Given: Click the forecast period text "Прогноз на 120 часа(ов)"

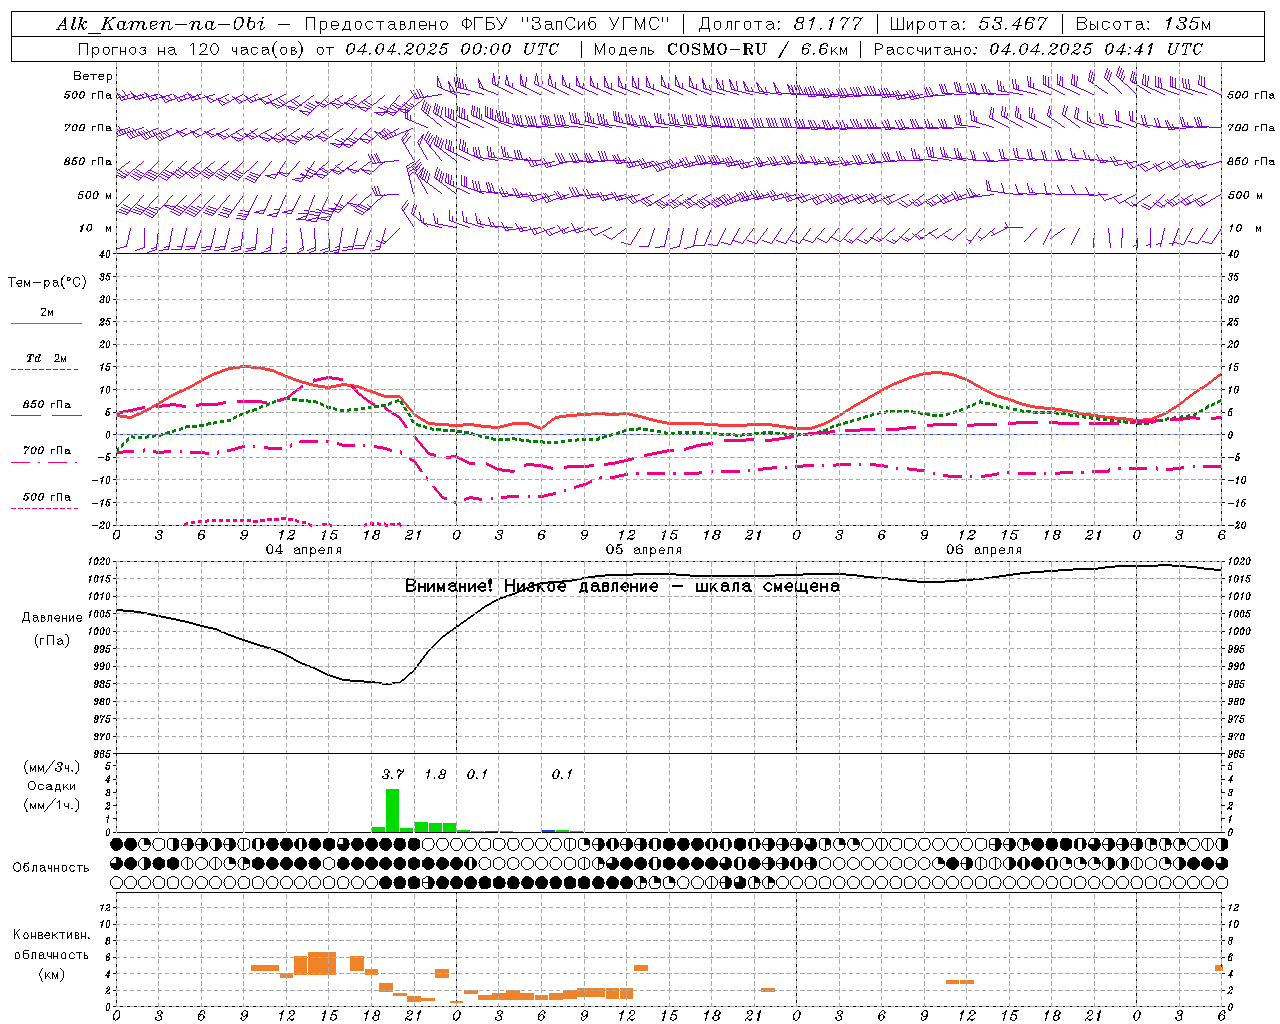Looking at the screenshot, I should pyautogui.click(x=191, y=49).
